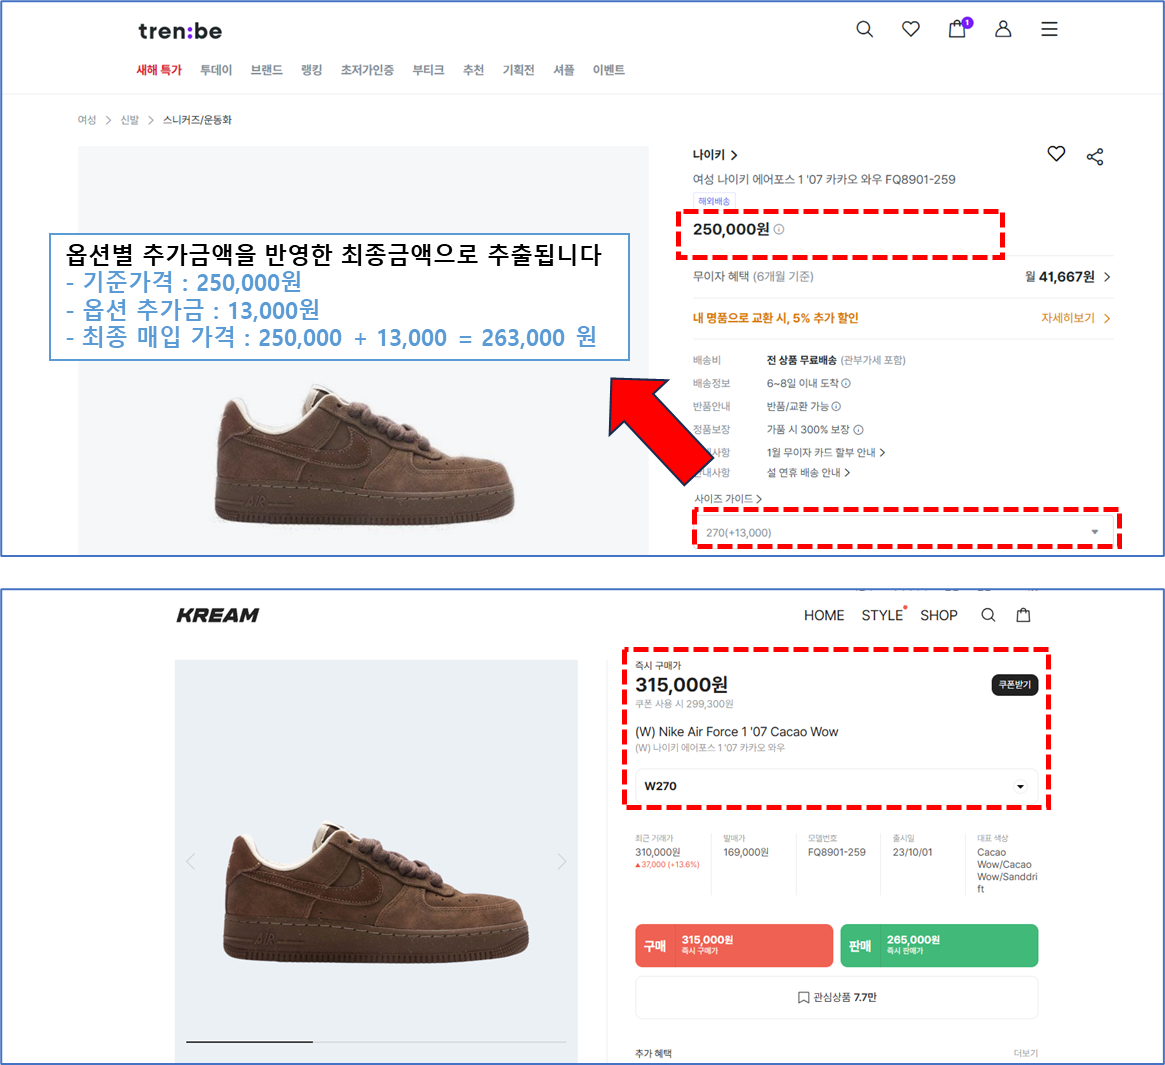Image resolution: width=1165 pixels, height=1065 pixels.
Task: Click the 발매가 169,000원 value
Action: tap(746, 852)
